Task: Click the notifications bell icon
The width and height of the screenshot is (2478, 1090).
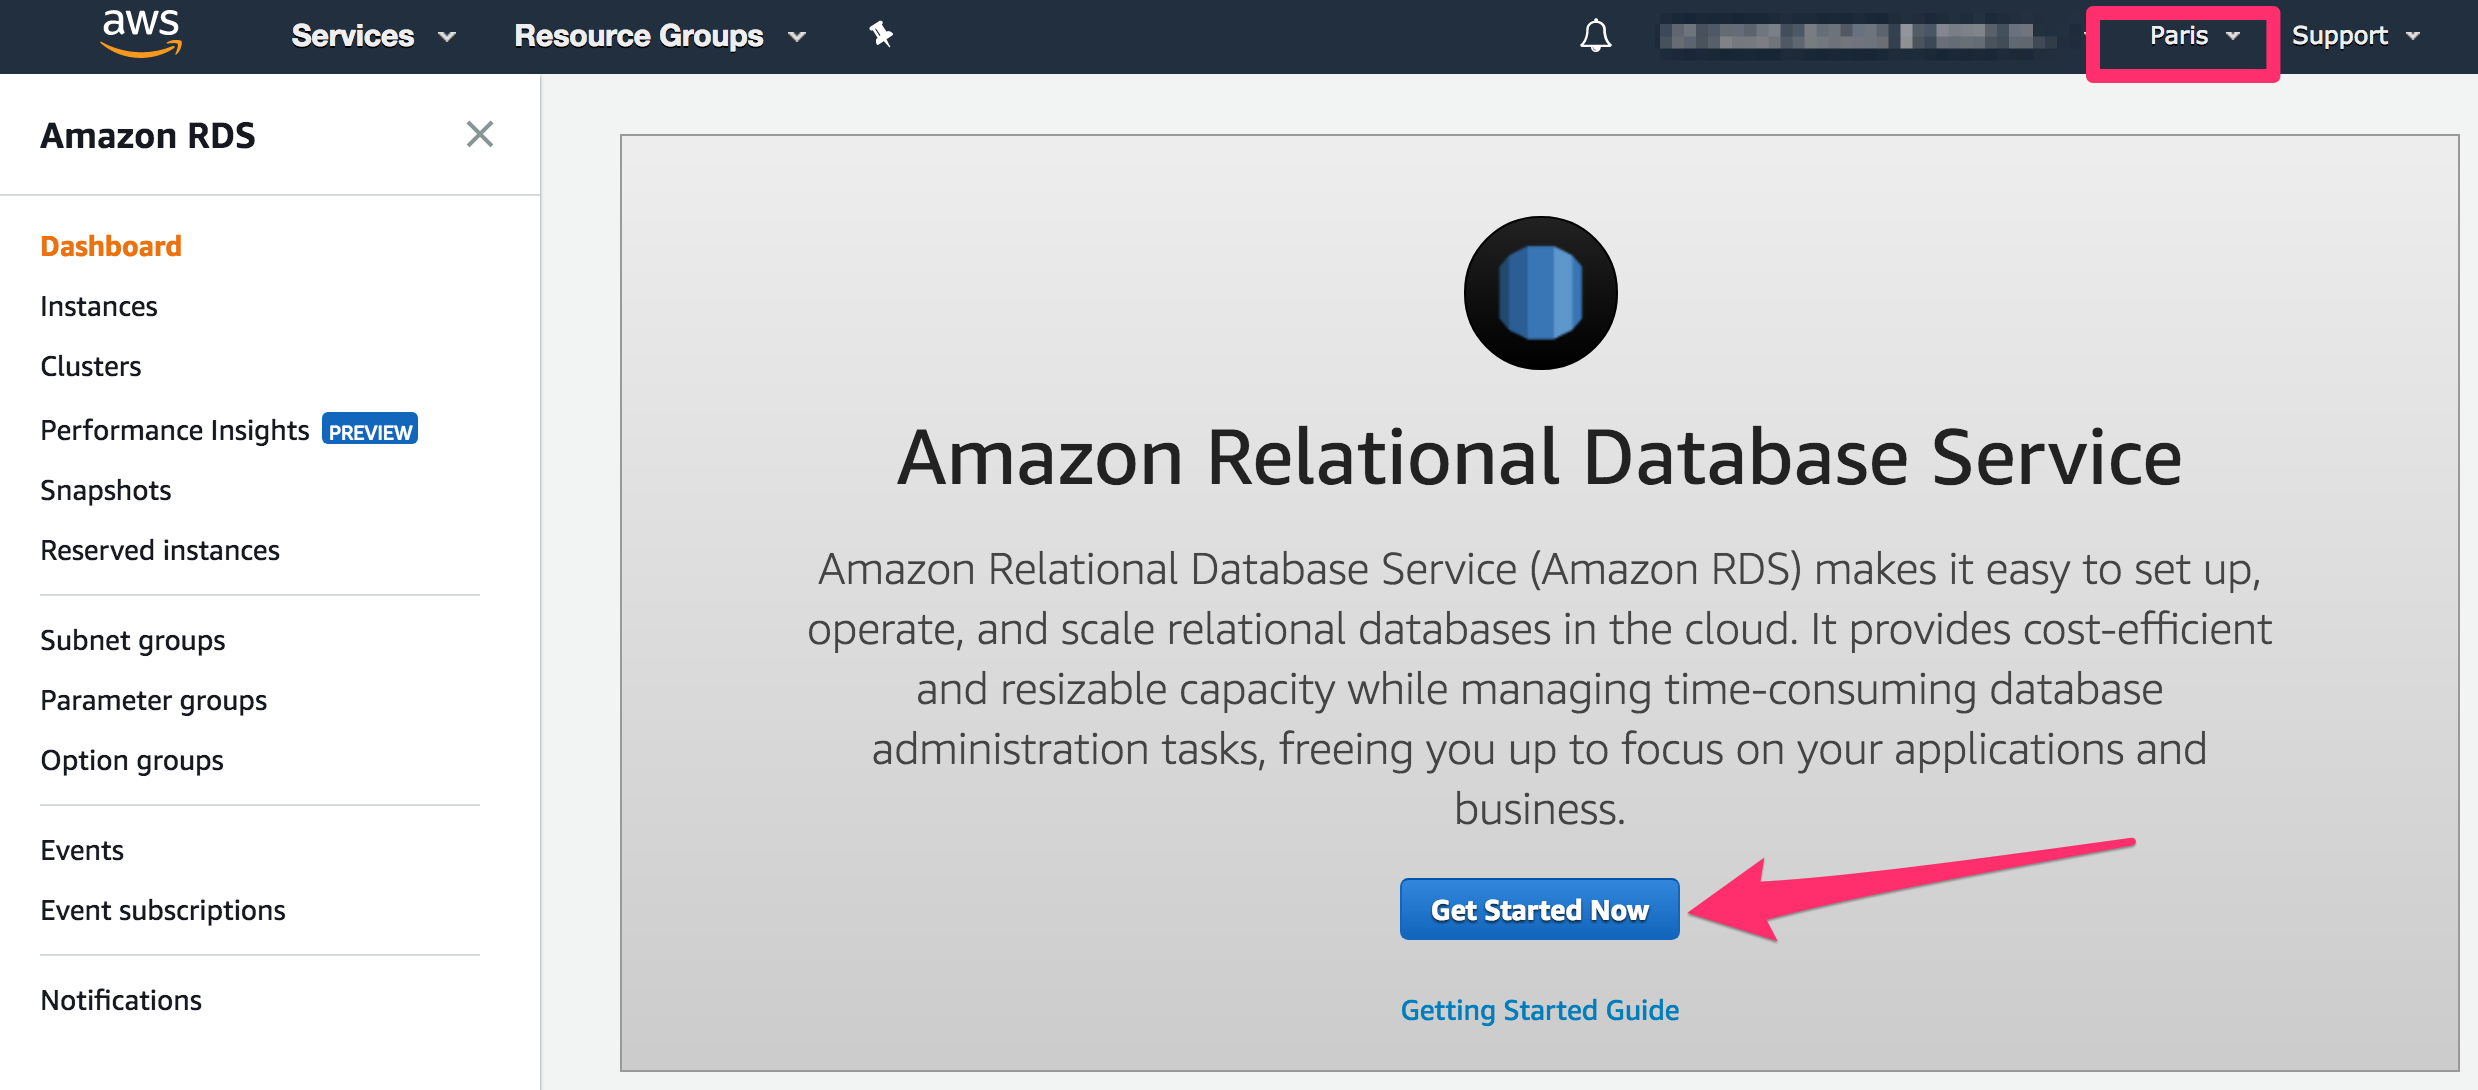Action: click(1594, 35)
